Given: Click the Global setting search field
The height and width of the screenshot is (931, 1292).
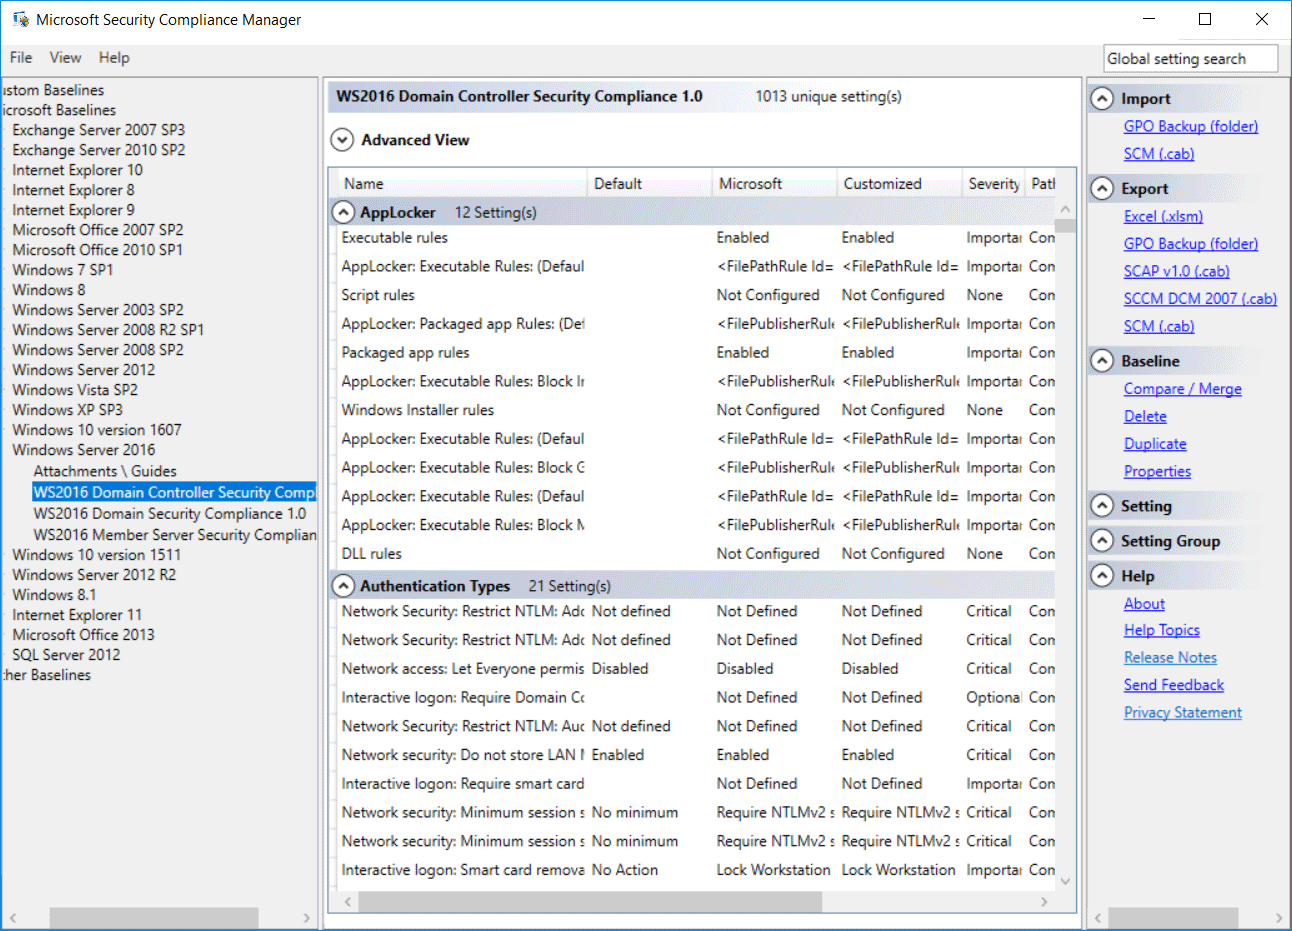Looking at the screenshot, I should [1191, 59].
